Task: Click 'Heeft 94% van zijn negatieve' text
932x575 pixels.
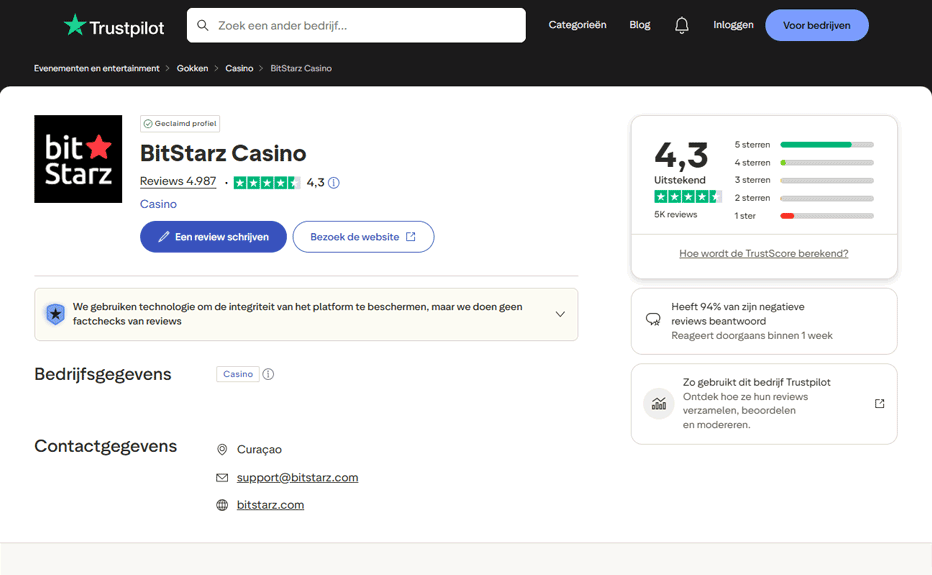Action: [x=738, y=307]
